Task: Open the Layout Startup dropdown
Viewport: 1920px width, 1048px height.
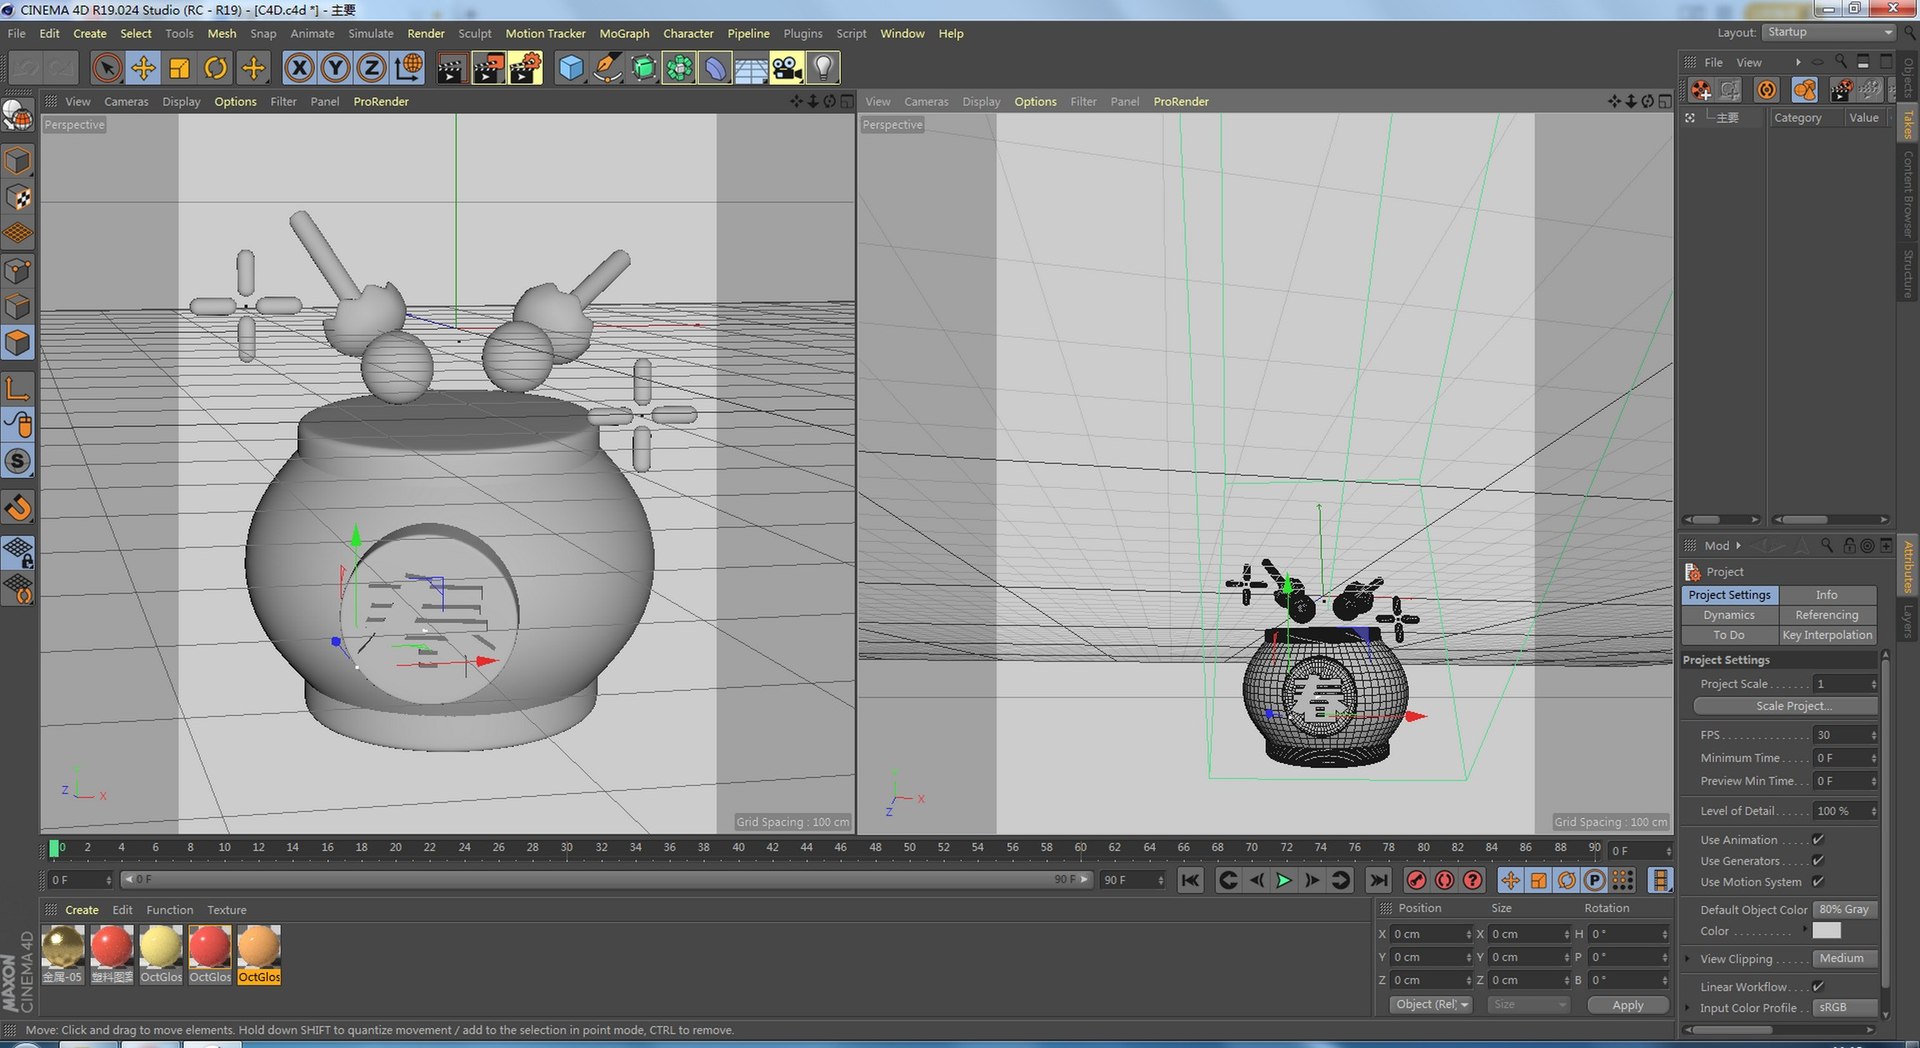Action: tap(1829, 32)
